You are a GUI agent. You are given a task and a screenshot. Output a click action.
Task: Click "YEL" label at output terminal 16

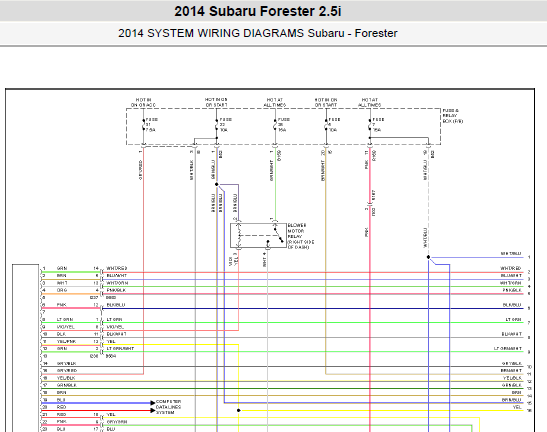517,407
